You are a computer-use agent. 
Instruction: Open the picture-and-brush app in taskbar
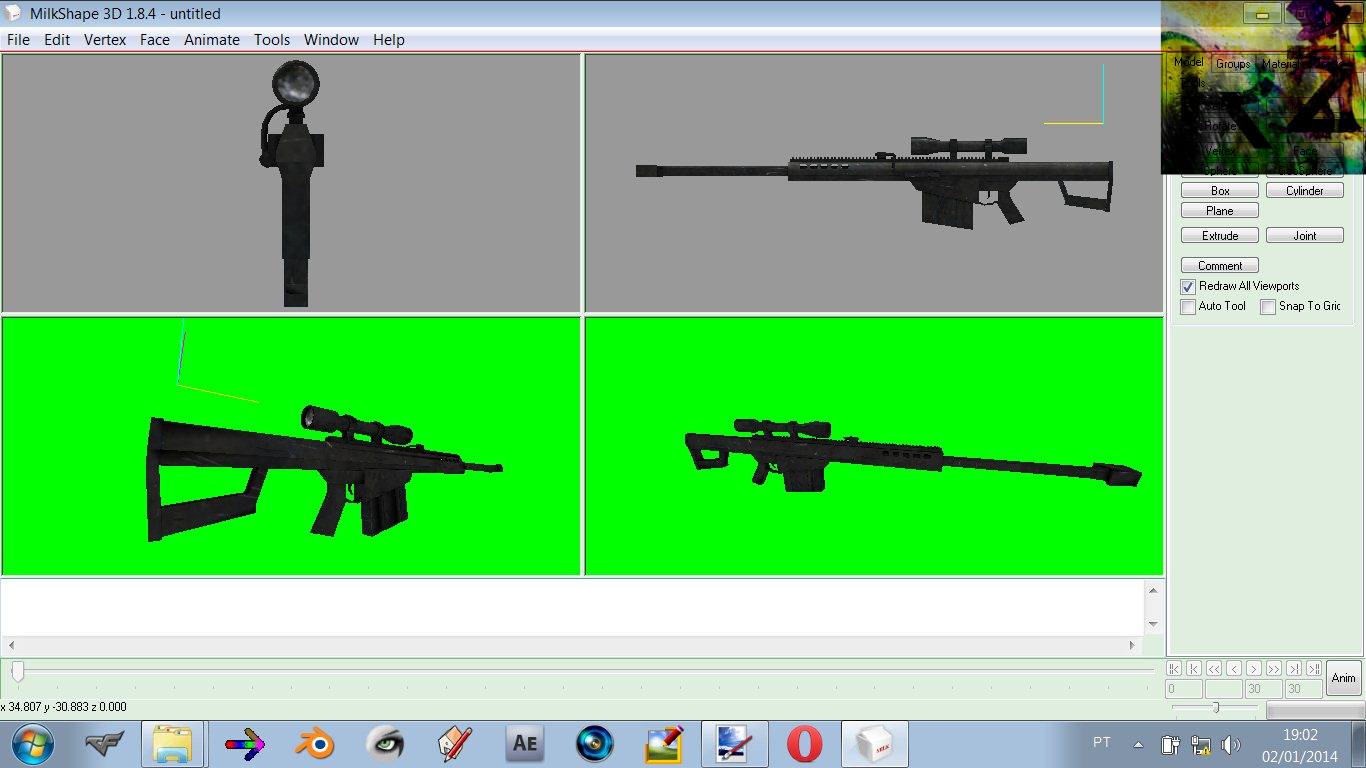pyautogui.click(x=734, y=744)
